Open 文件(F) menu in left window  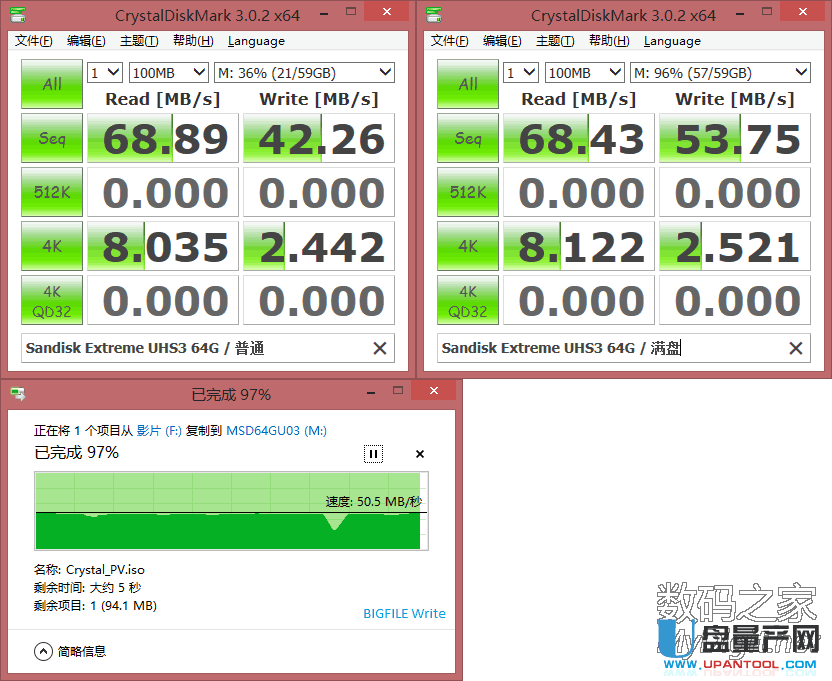pyautogui.click(x=34, y=41)
